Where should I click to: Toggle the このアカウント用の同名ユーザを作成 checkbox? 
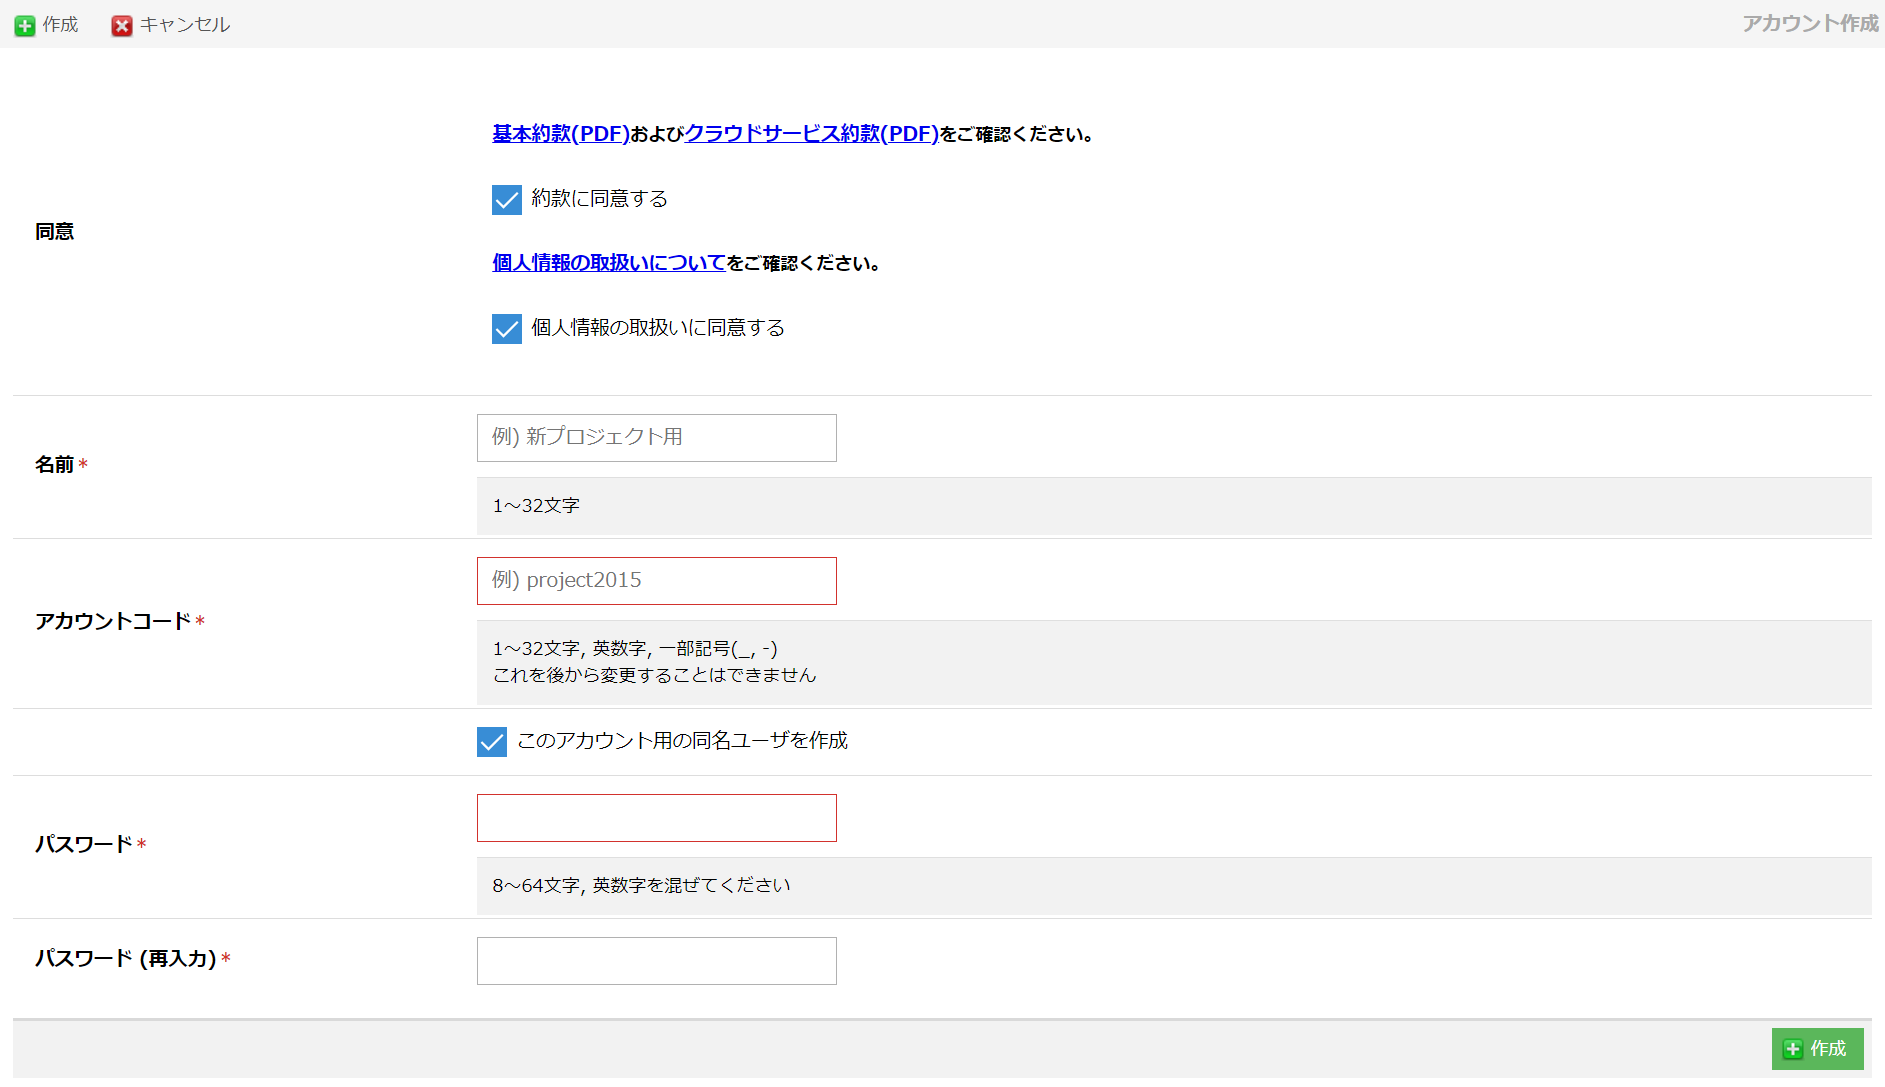[492, 742]
